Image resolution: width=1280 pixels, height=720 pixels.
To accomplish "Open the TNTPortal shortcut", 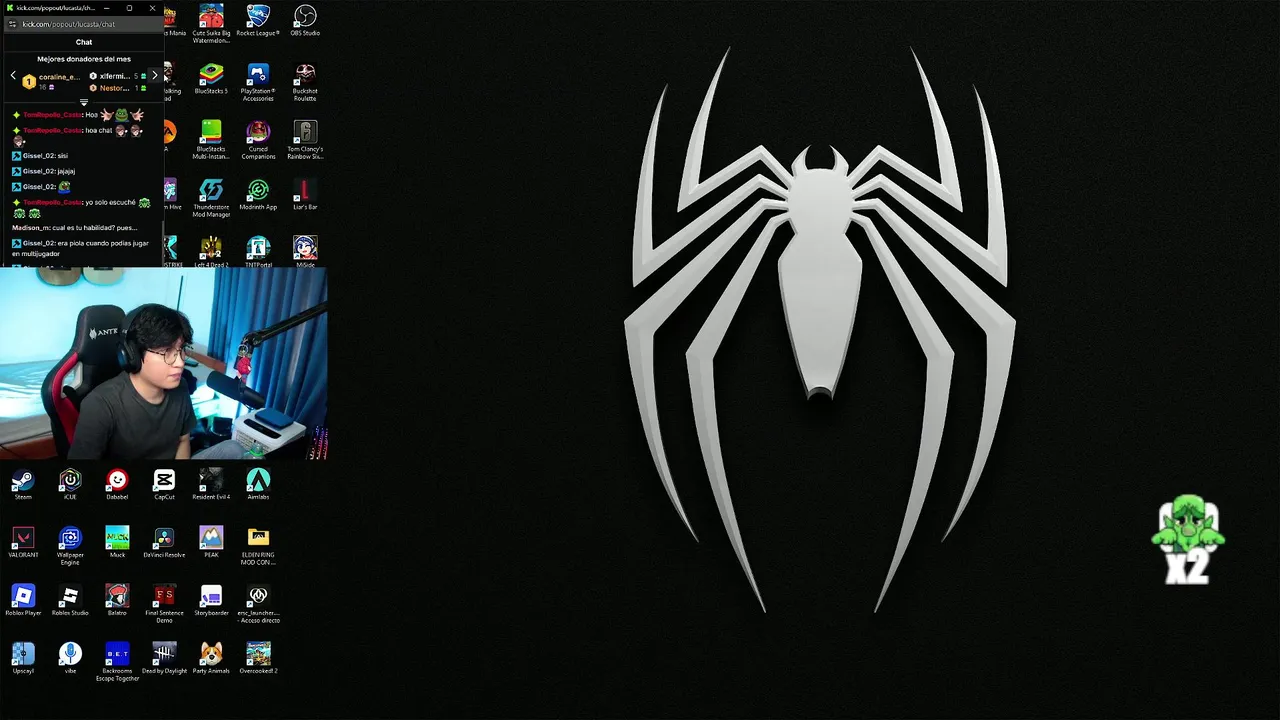I will click(x=258, y=252).
